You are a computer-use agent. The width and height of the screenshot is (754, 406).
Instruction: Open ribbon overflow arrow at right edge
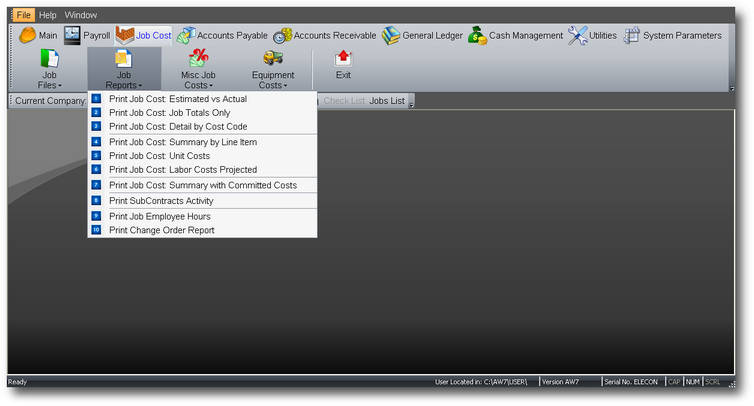[732, 89]
